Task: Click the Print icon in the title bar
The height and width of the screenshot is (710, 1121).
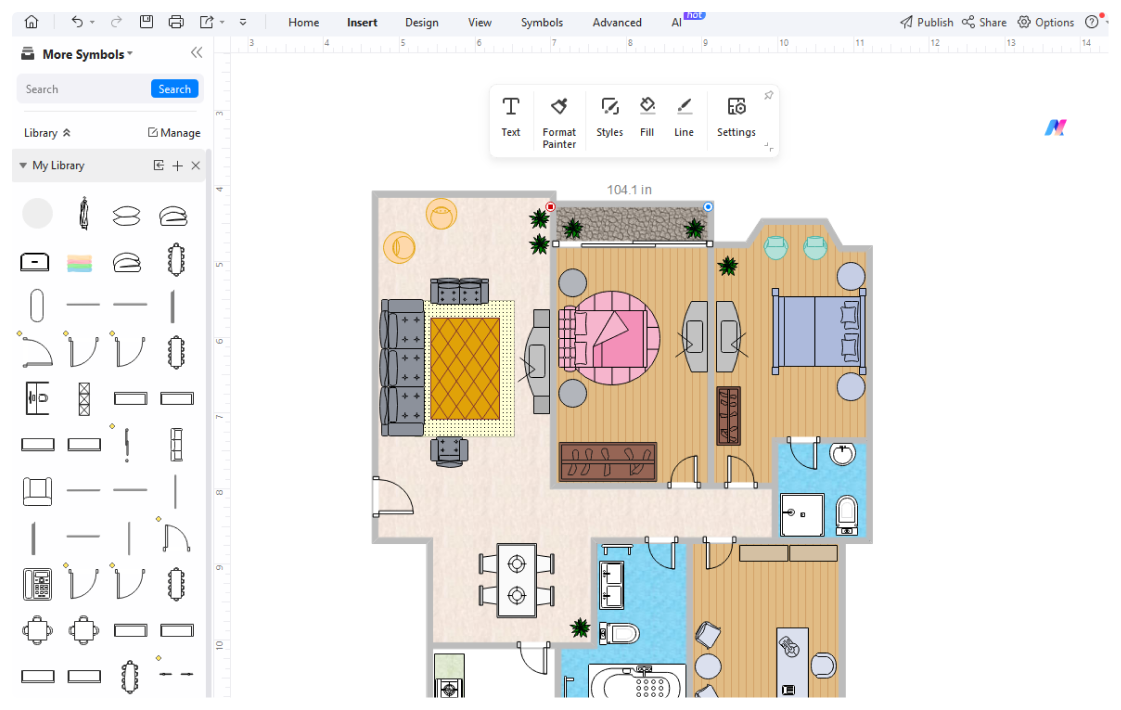Action: click(176, 21)
